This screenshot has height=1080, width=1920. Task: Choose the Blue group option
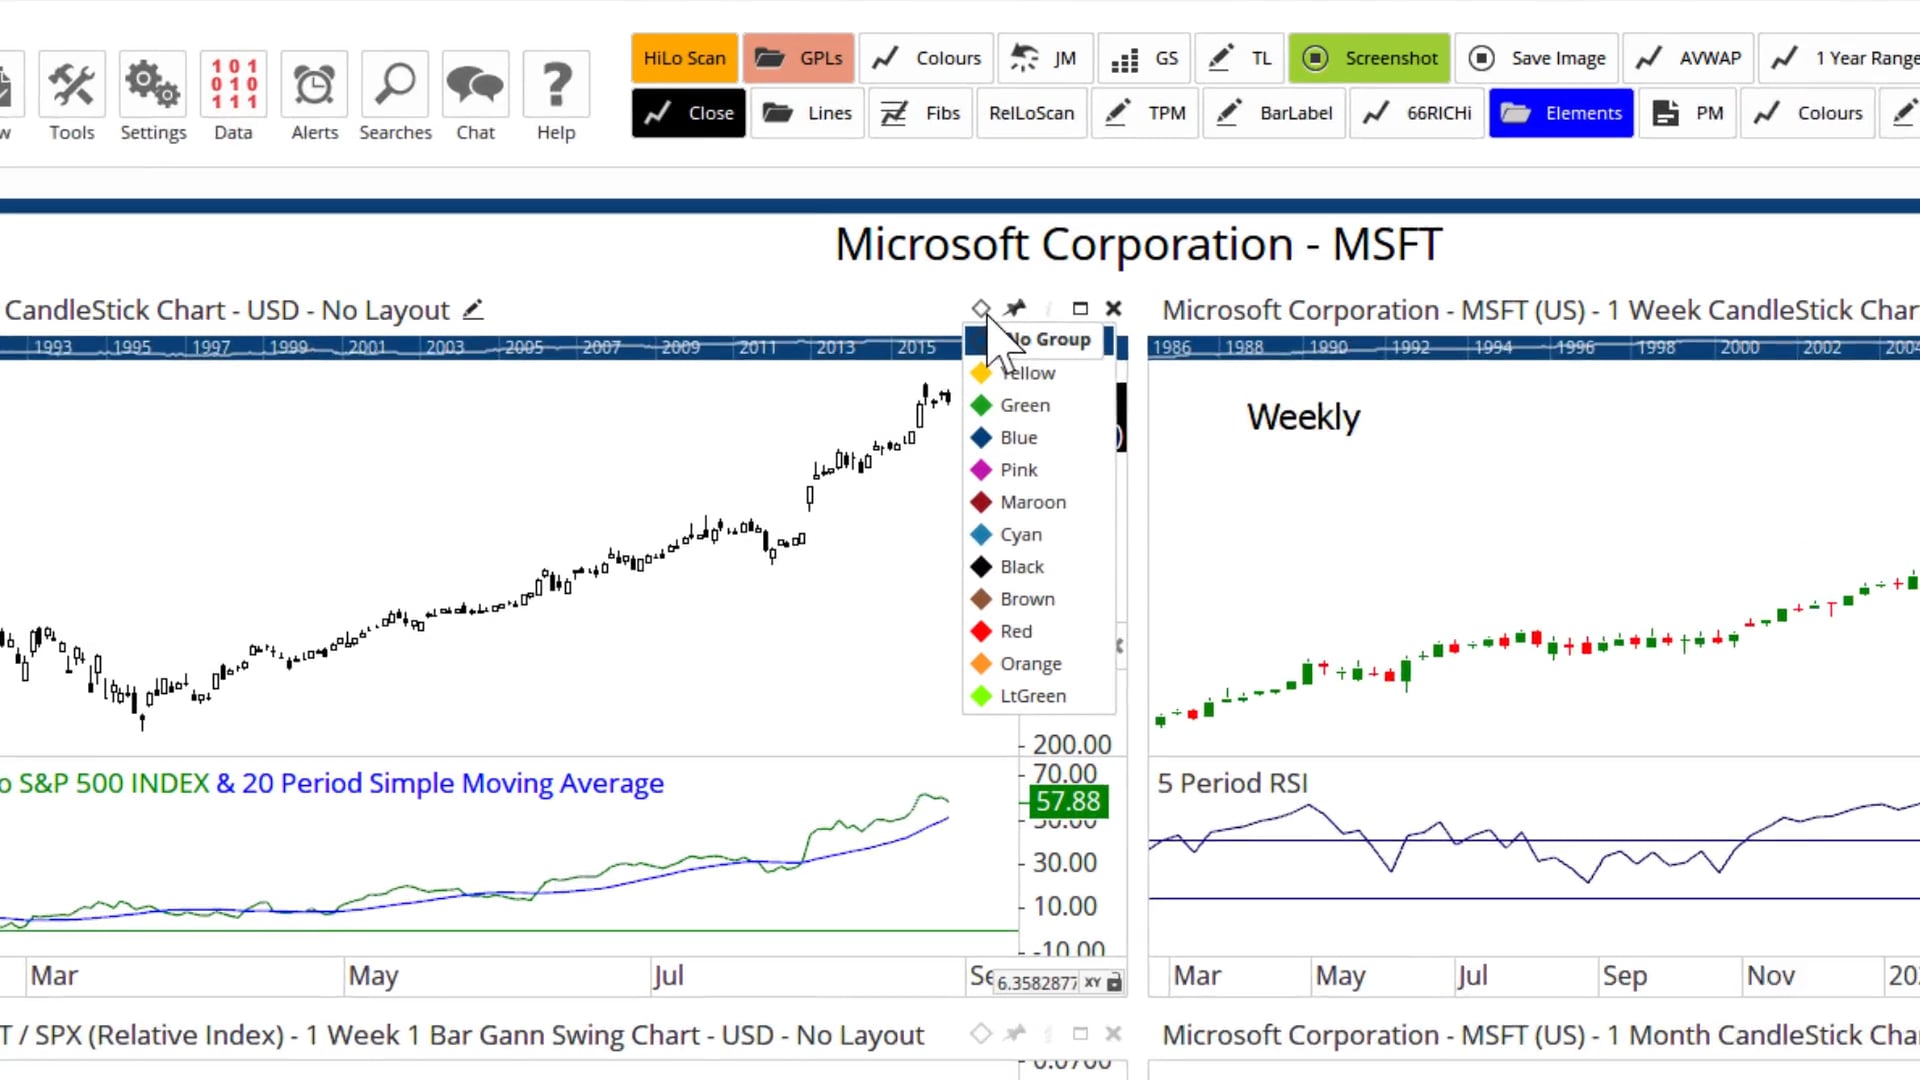tap(1039, 437)
